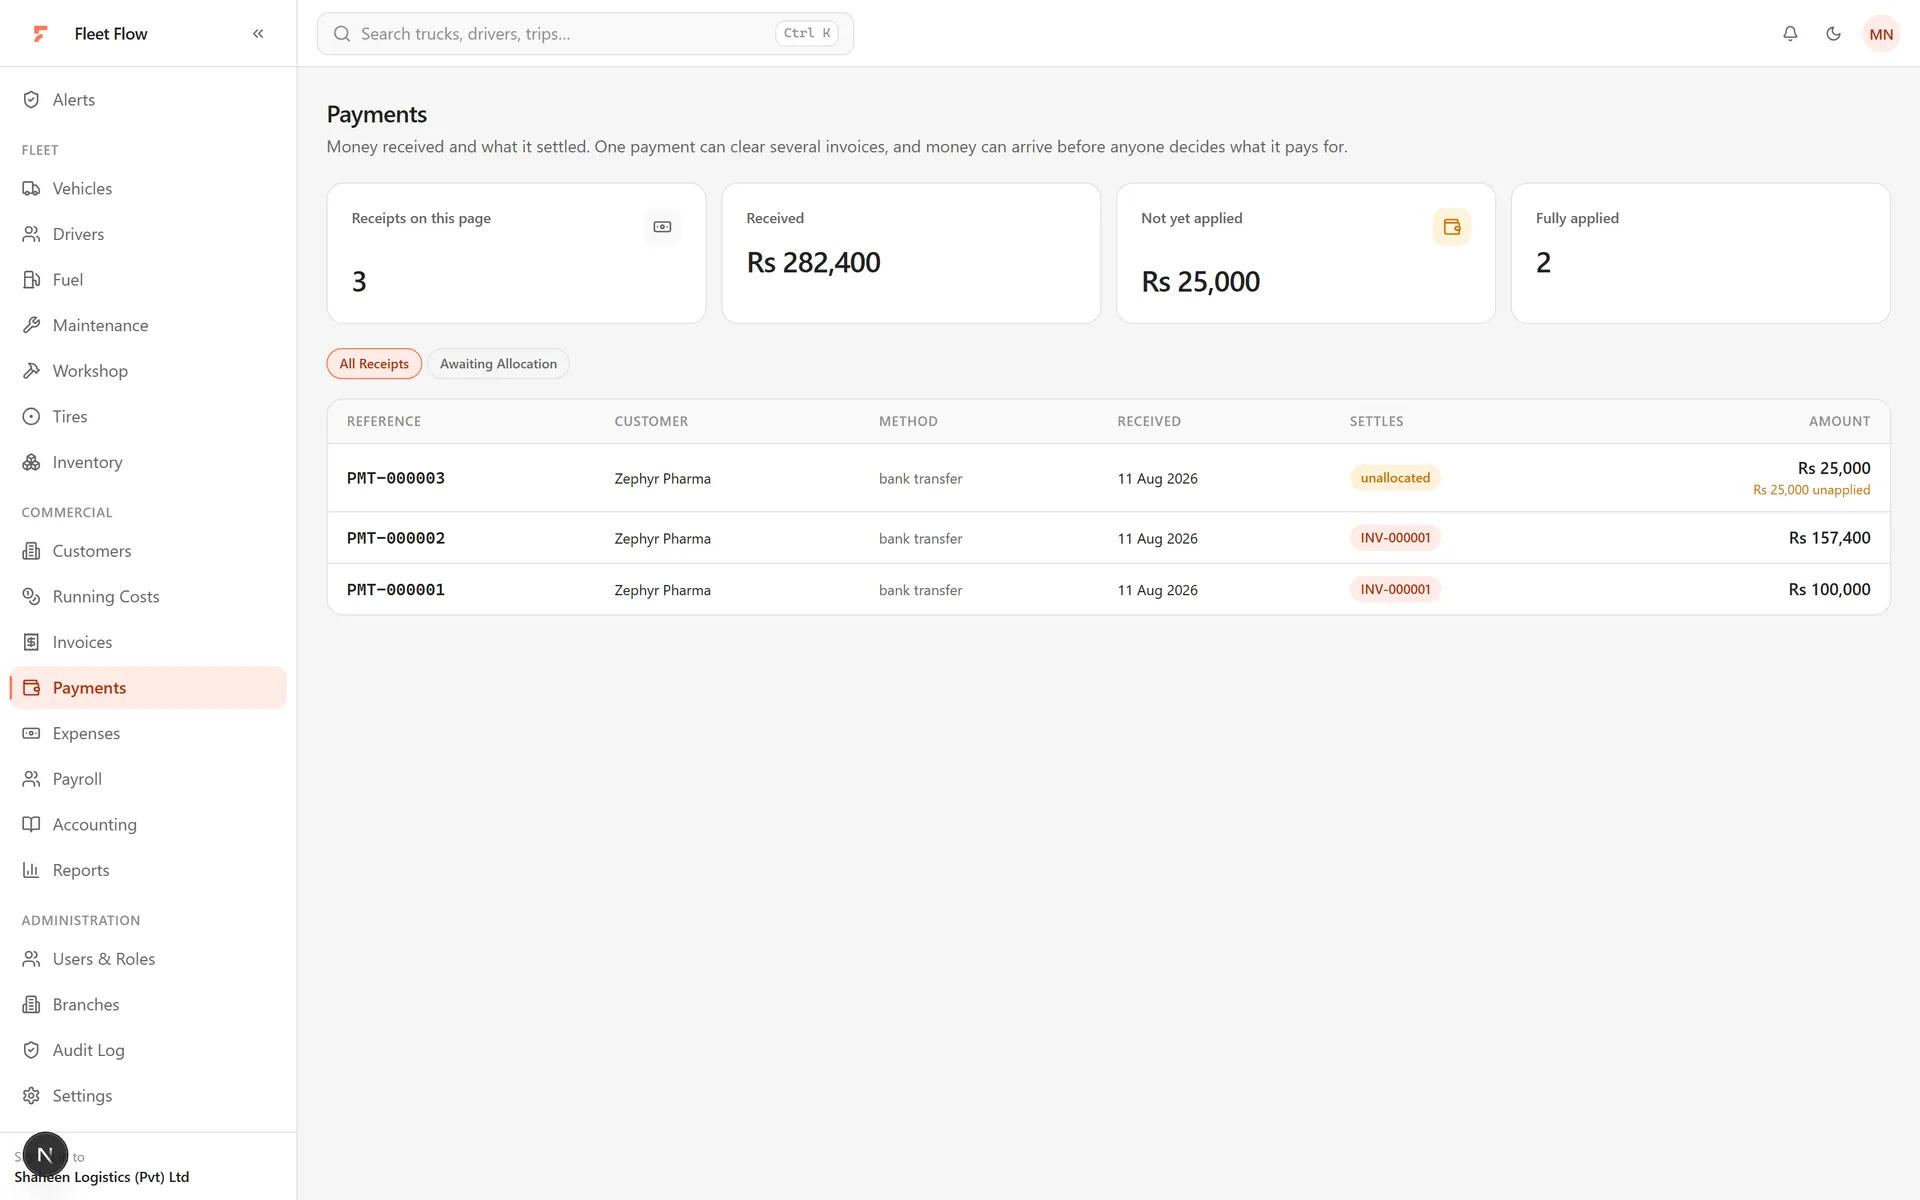Focus the search trucks, drivers, trips field
This screenshot has width=1920, height=1200.
point(585,34)
